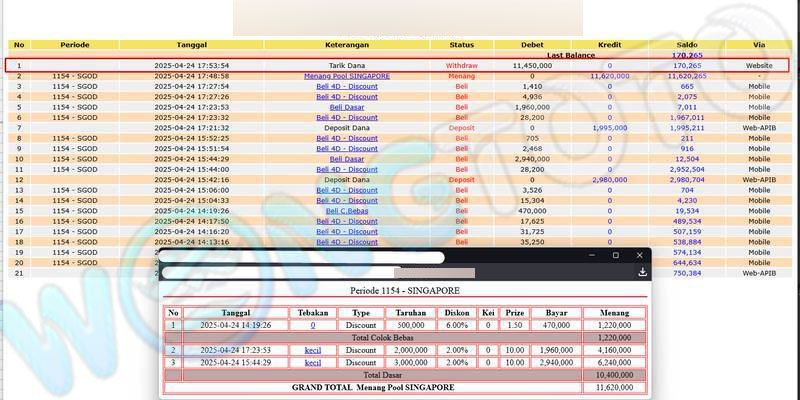Close the Periode 1154 popup window
The height and width of the screenshot is (400, 800).
coord(640,256)
